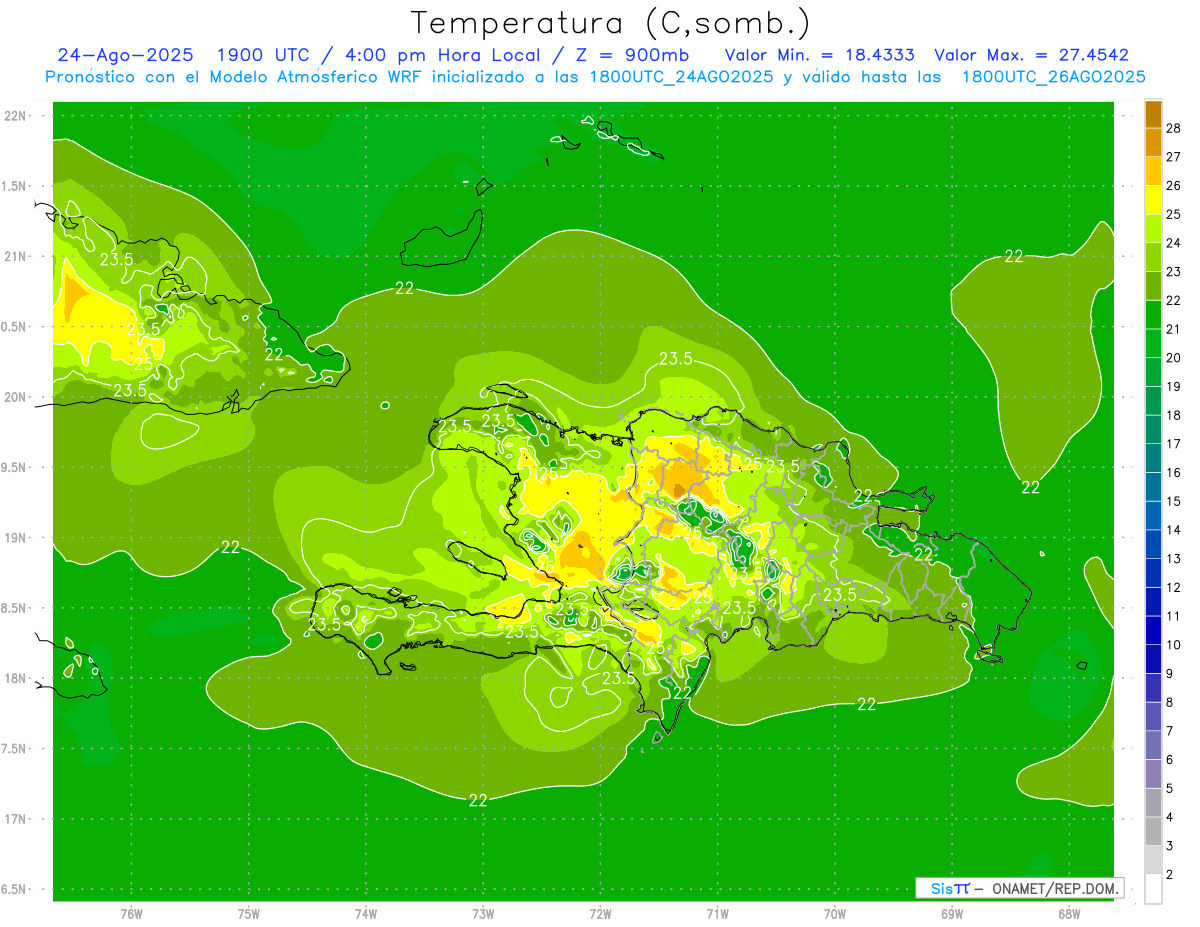The image size is (1200, 927).
Task: Click the '19N' latitude axis label
Action: (x=17, y=537)
